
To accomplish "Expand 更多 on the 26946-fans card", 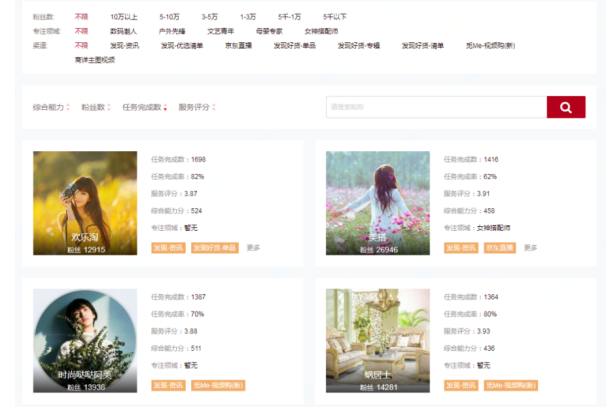I will pos(531,248).
